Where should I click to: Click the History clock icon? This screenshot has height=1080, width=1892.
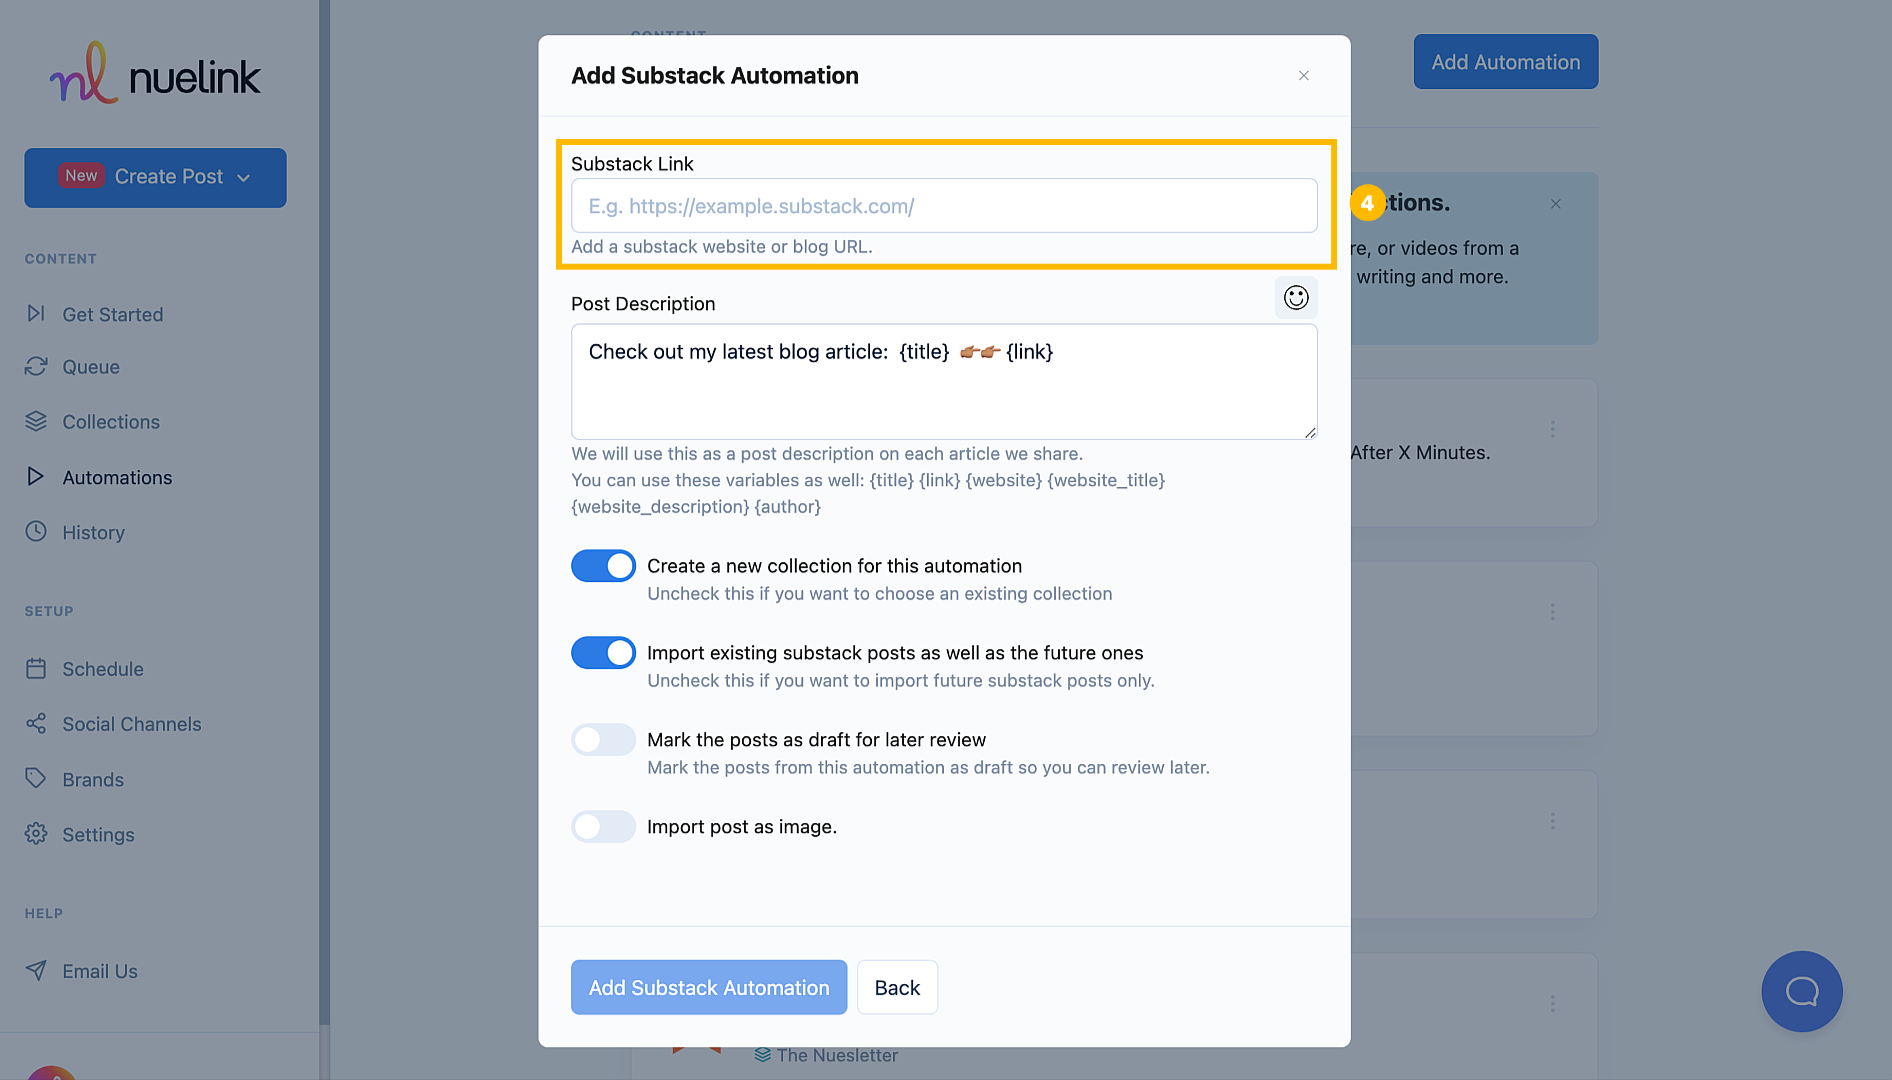pos(36,532)
